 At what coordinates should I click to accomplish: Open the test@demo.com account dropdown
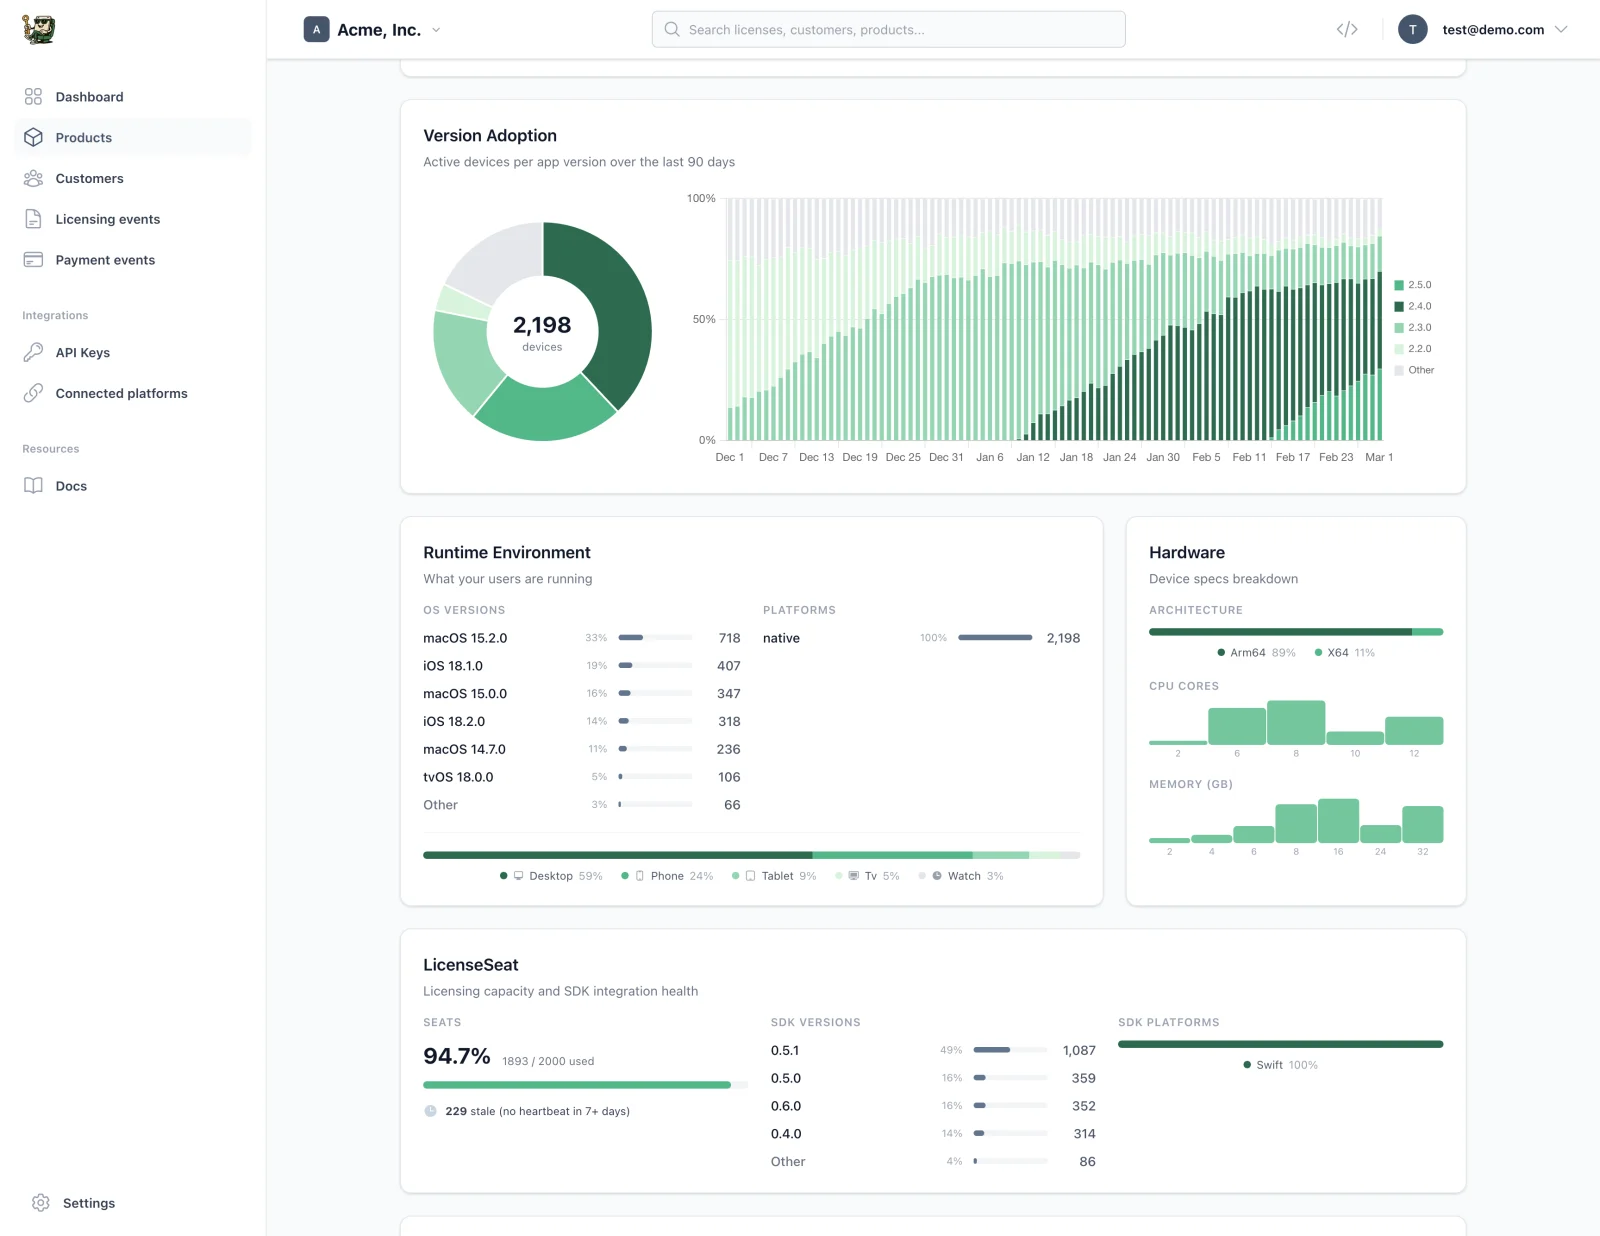pos(1492,29)
